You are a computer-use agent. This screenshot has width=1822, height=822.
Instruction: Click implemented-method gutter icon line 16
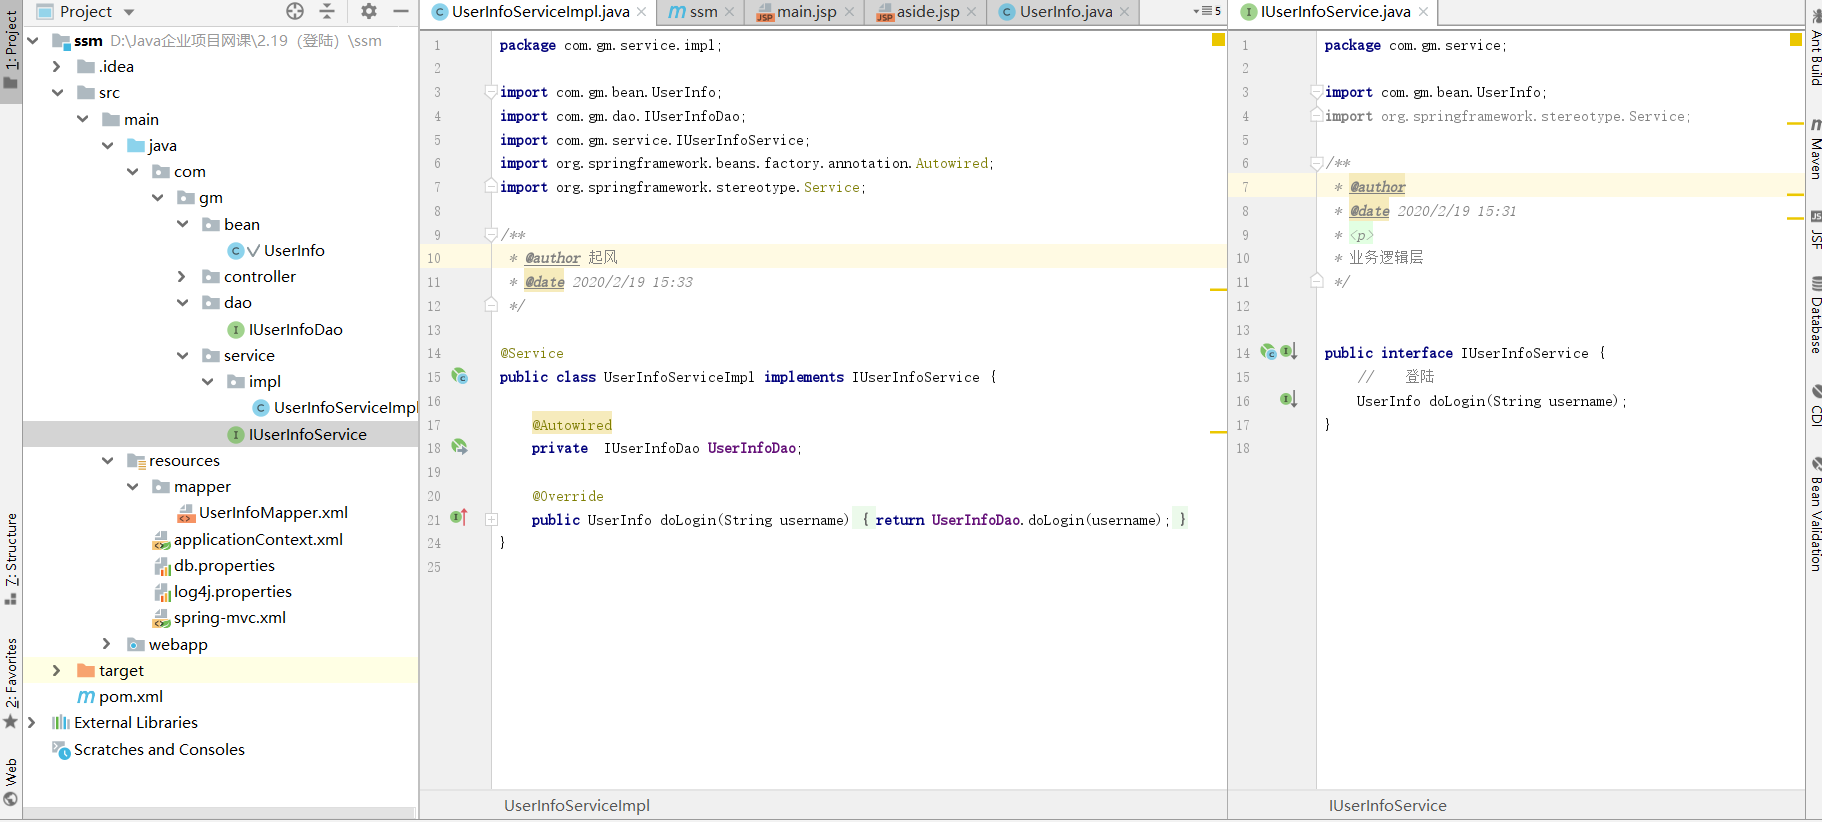1289,400
